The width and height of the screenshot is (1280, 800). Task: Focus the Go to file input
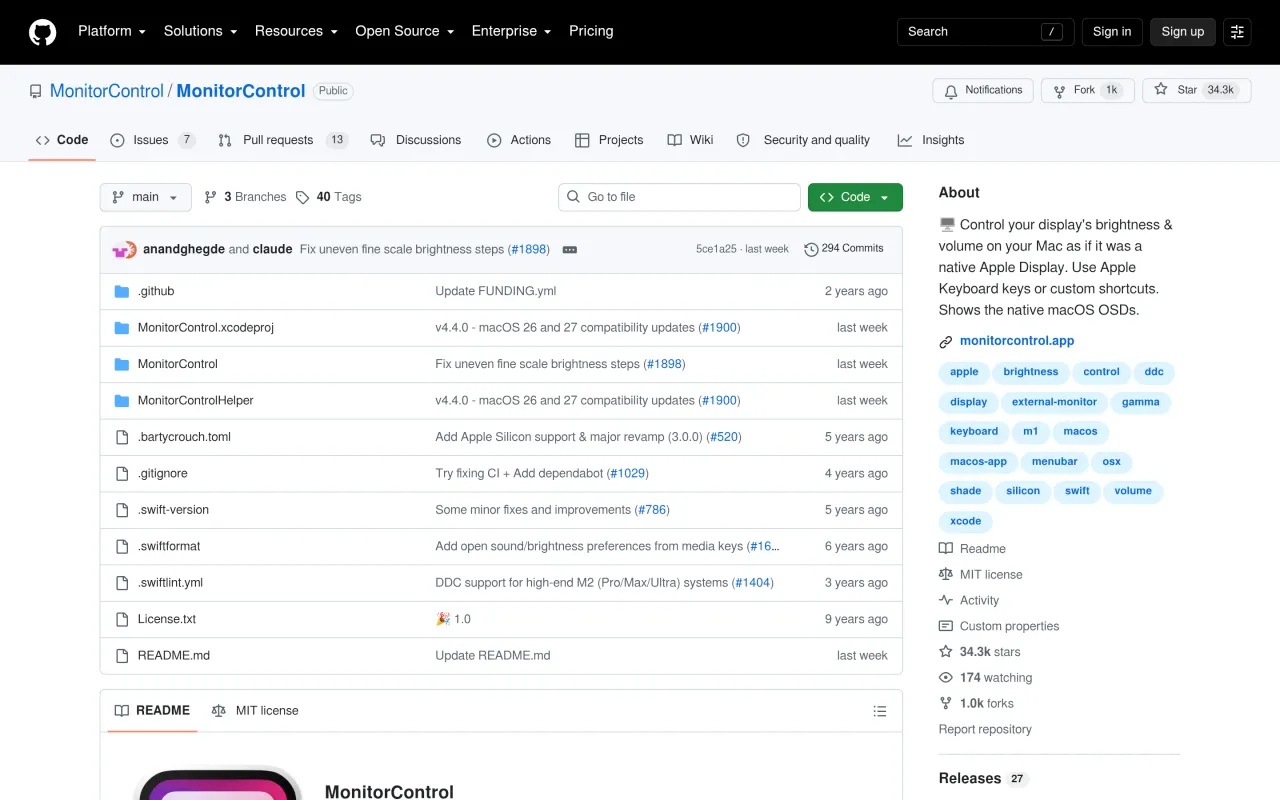[679, 197]
